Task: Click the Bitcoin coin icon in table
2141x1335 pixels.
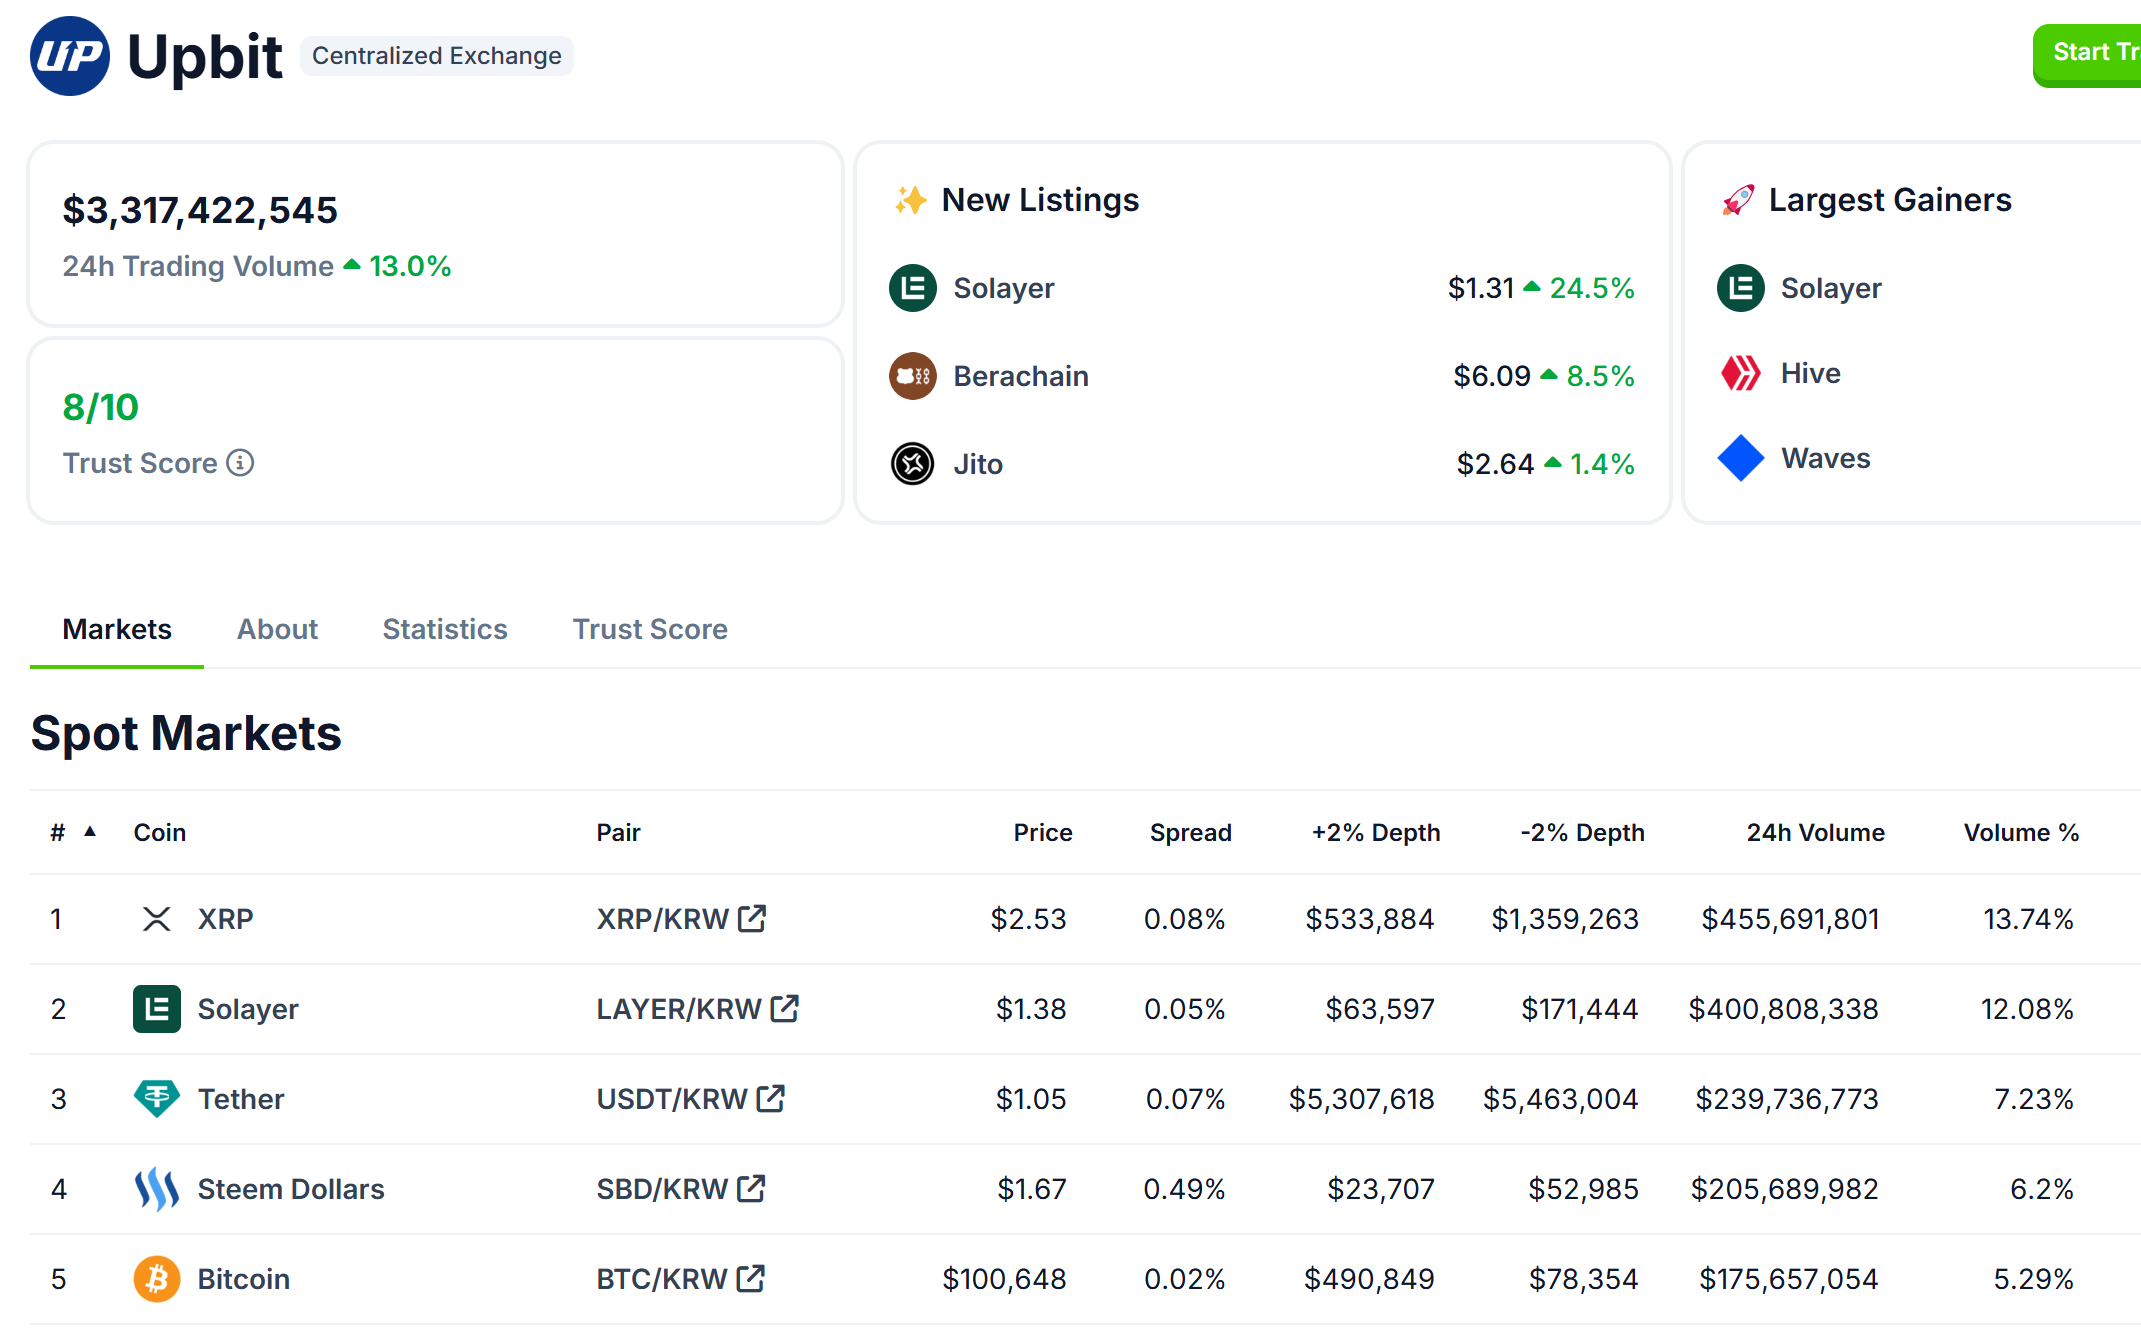Action: [x=157, y=1278]
